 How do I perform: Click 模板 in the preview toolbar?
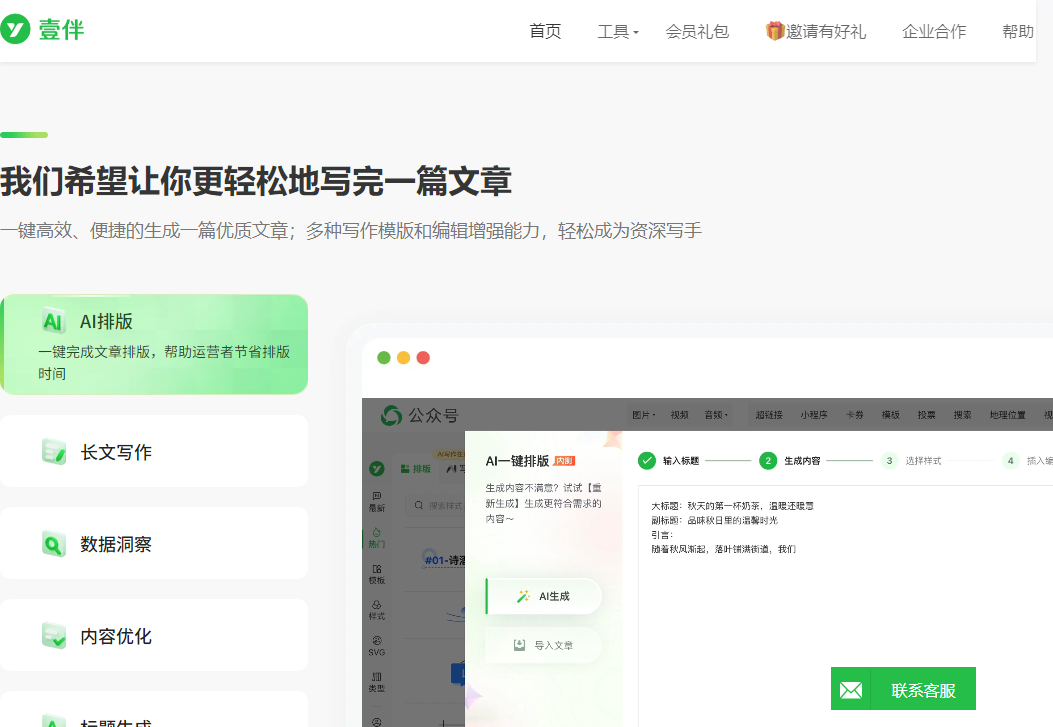890,415
